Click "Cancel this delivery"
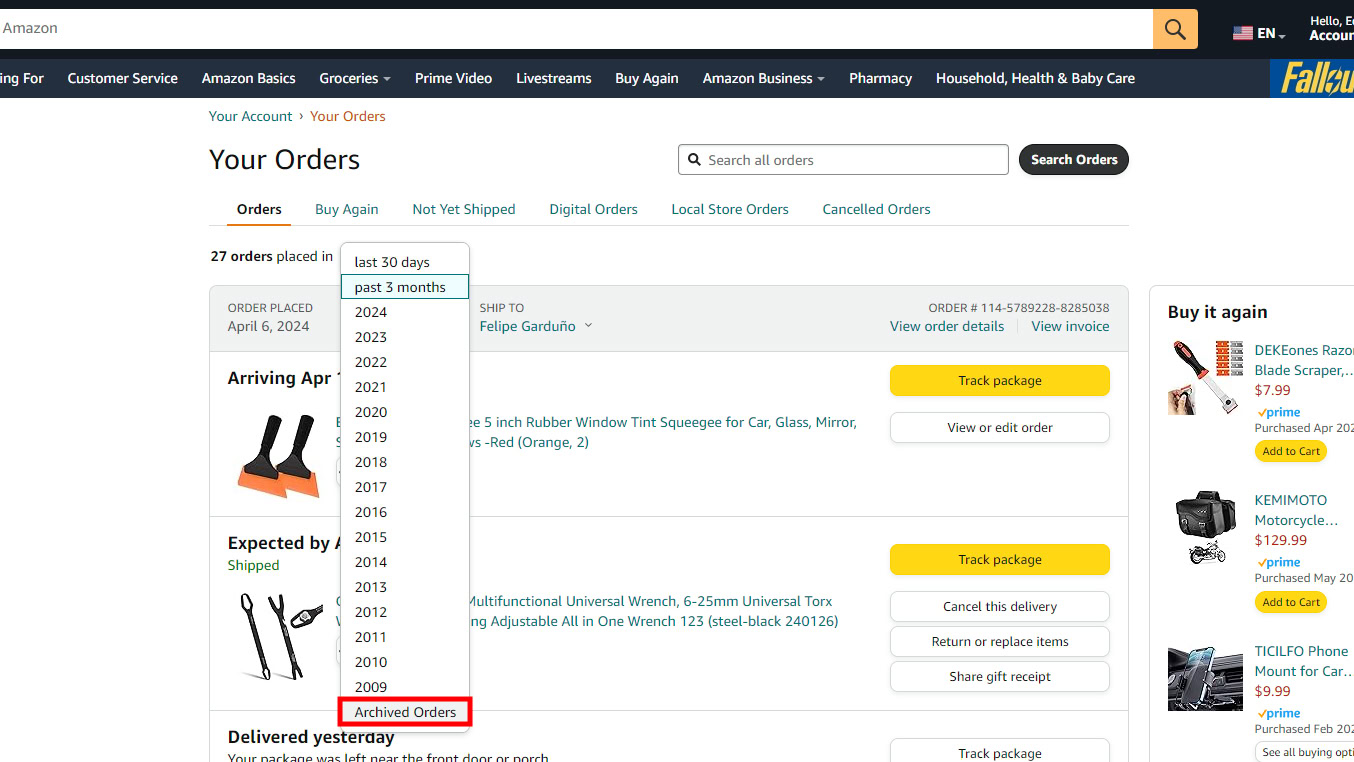The width and height of the screenshot is (1354, 762). pyautogui.click(x=999, y=606)
